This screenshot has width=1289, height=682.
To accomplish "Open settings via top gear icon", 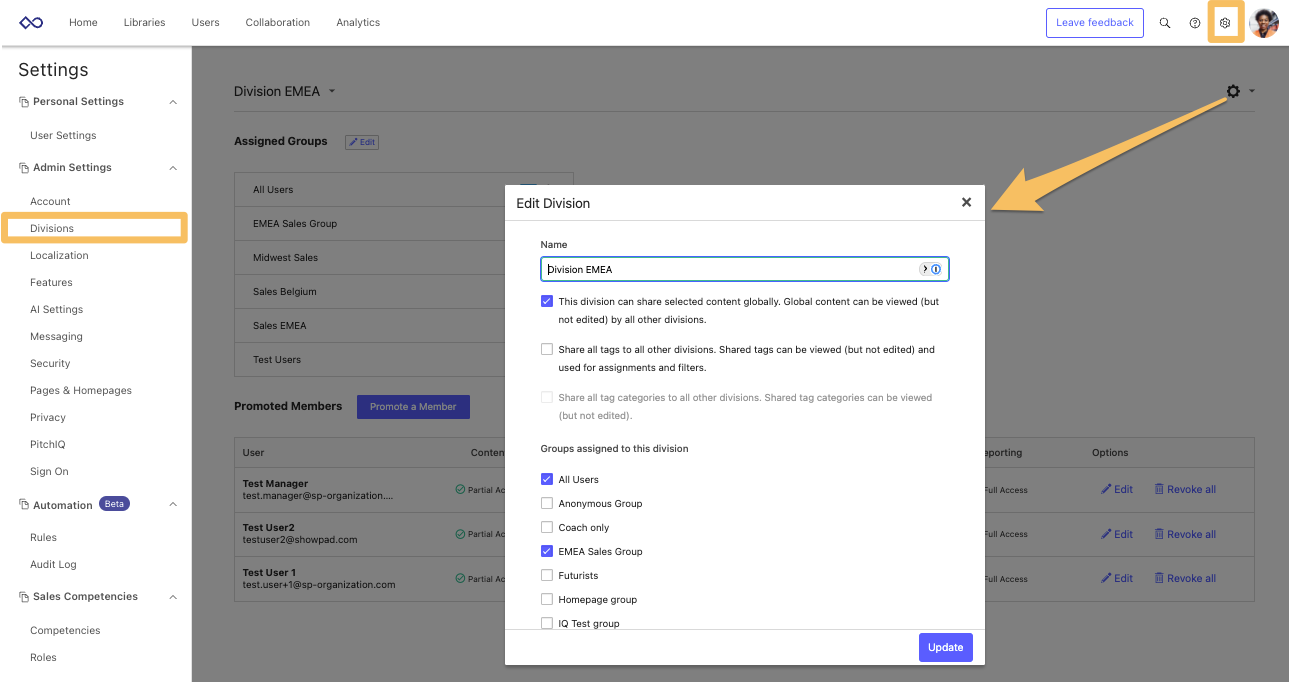I will 1225,23.
